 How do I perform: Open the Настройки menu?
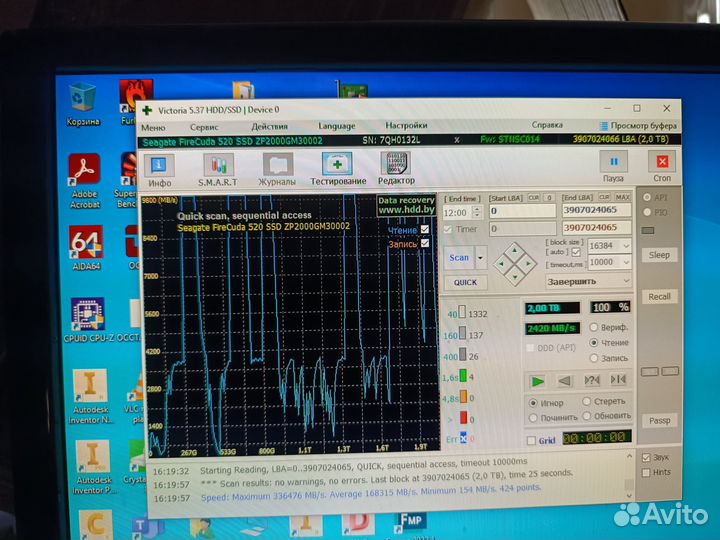(x=406, y=125)
